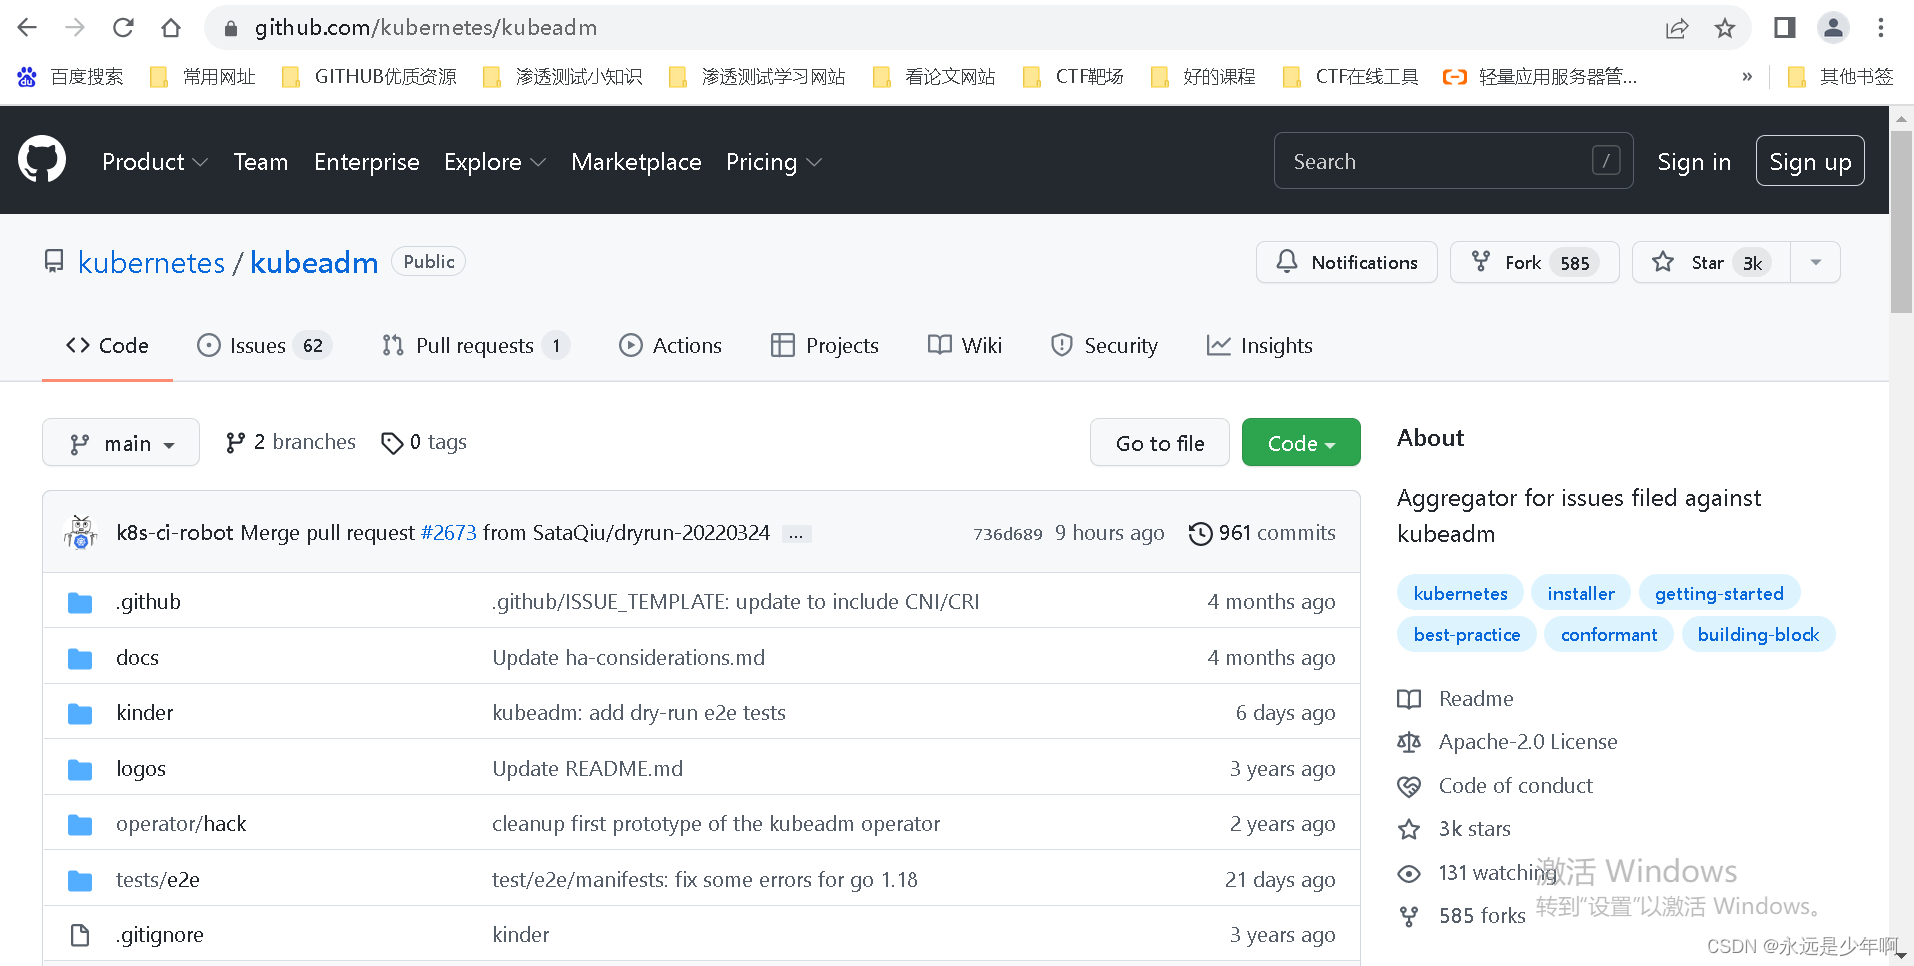
Task: Click the docs folder icon
Action: click(x=80, y=658)
